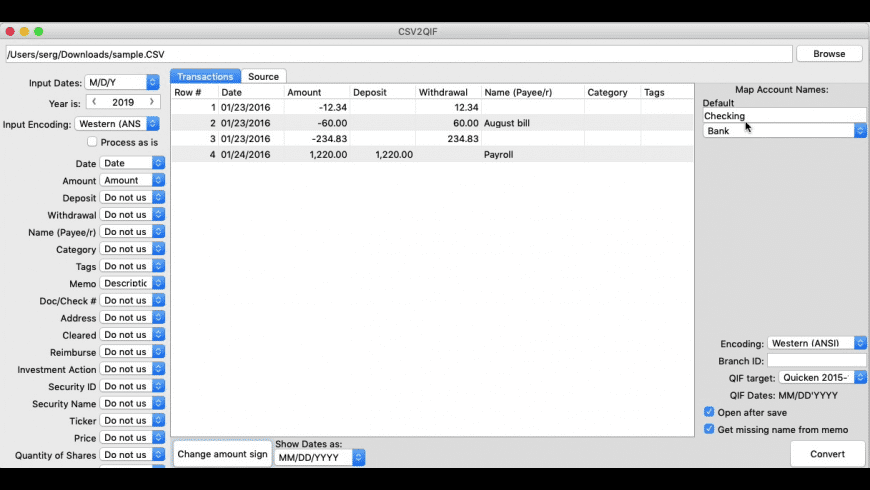
Task: Uncheck Open after save
Action: (709, 412)
